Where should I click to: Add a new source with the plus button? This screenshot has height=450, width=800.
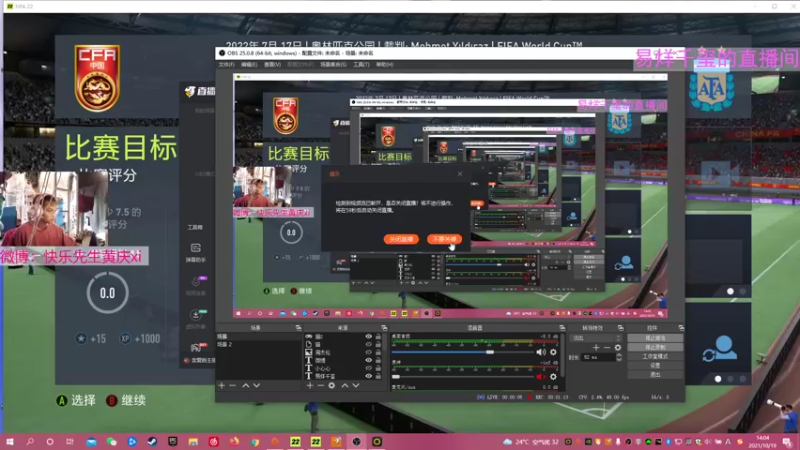pos(310,386)
